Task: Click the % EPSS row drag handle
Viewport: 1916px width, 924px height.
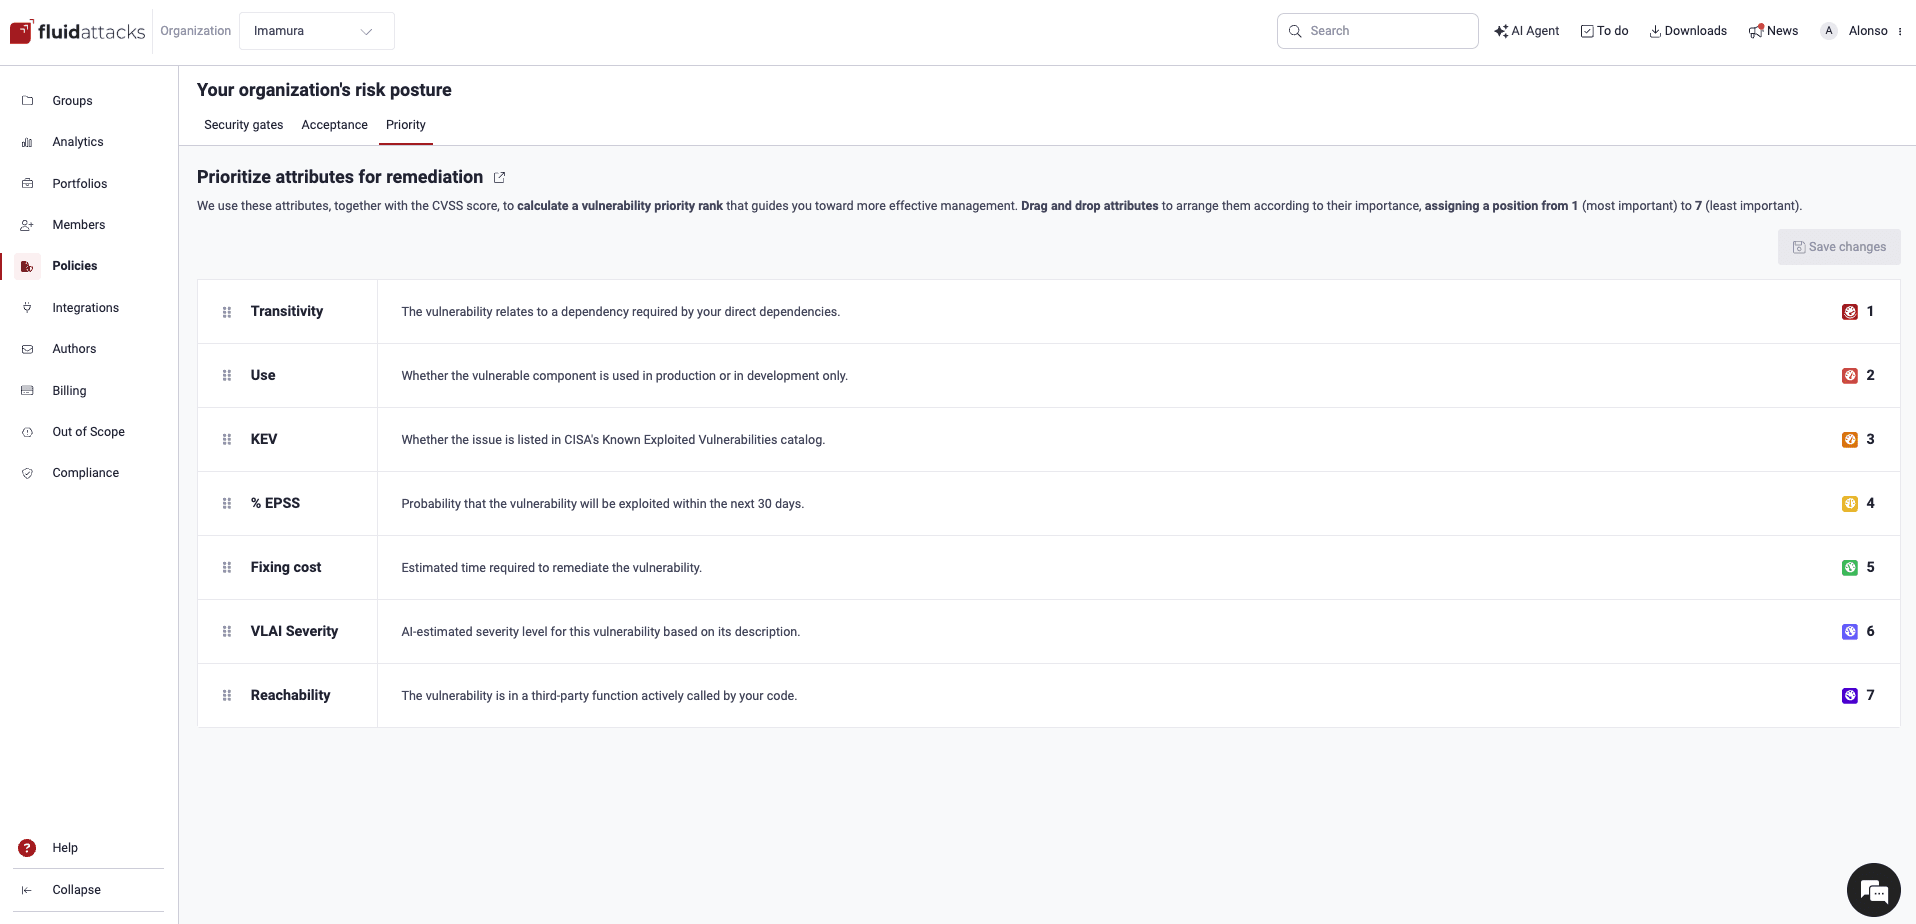Action: click(227, 504)
